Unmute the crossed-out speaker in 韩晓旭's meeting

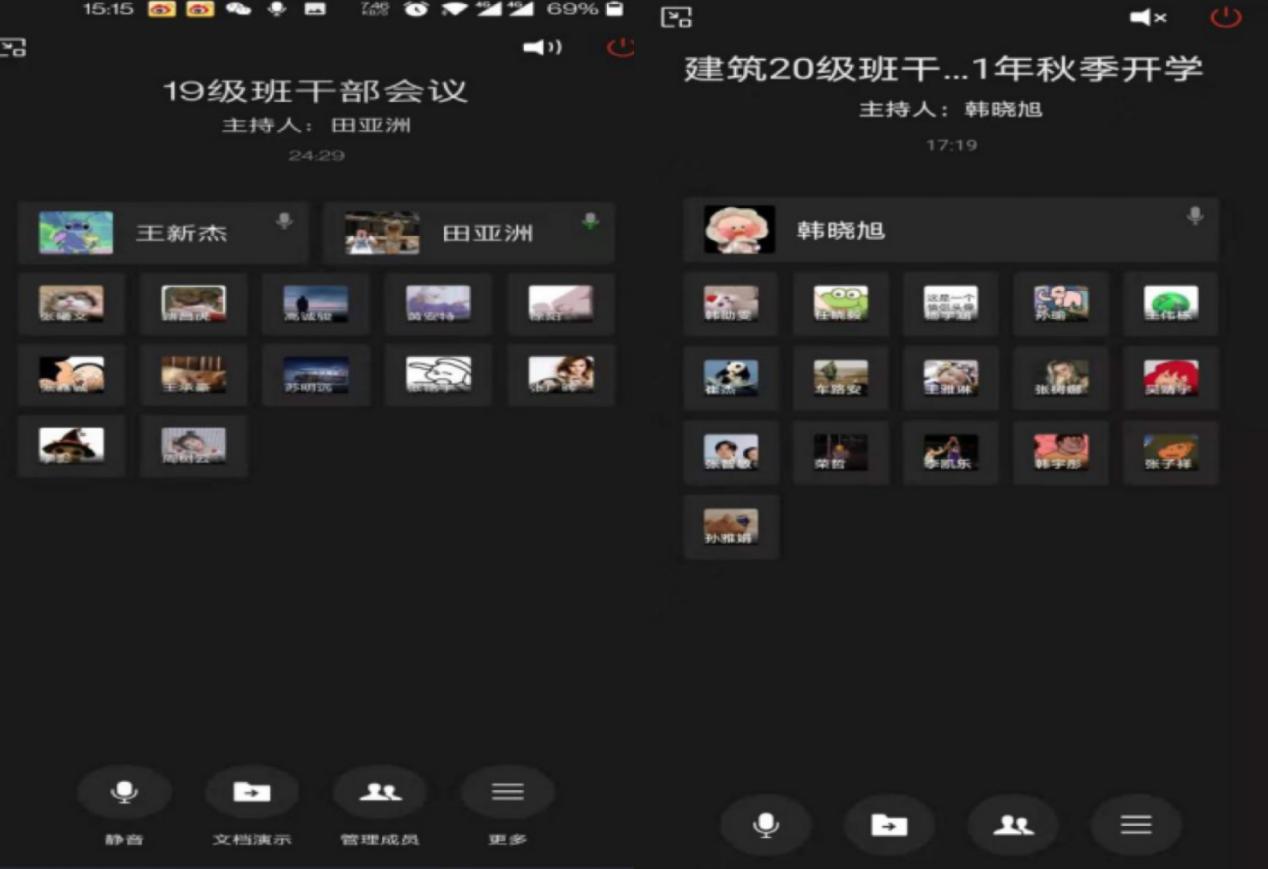(x=1148, y=17)
